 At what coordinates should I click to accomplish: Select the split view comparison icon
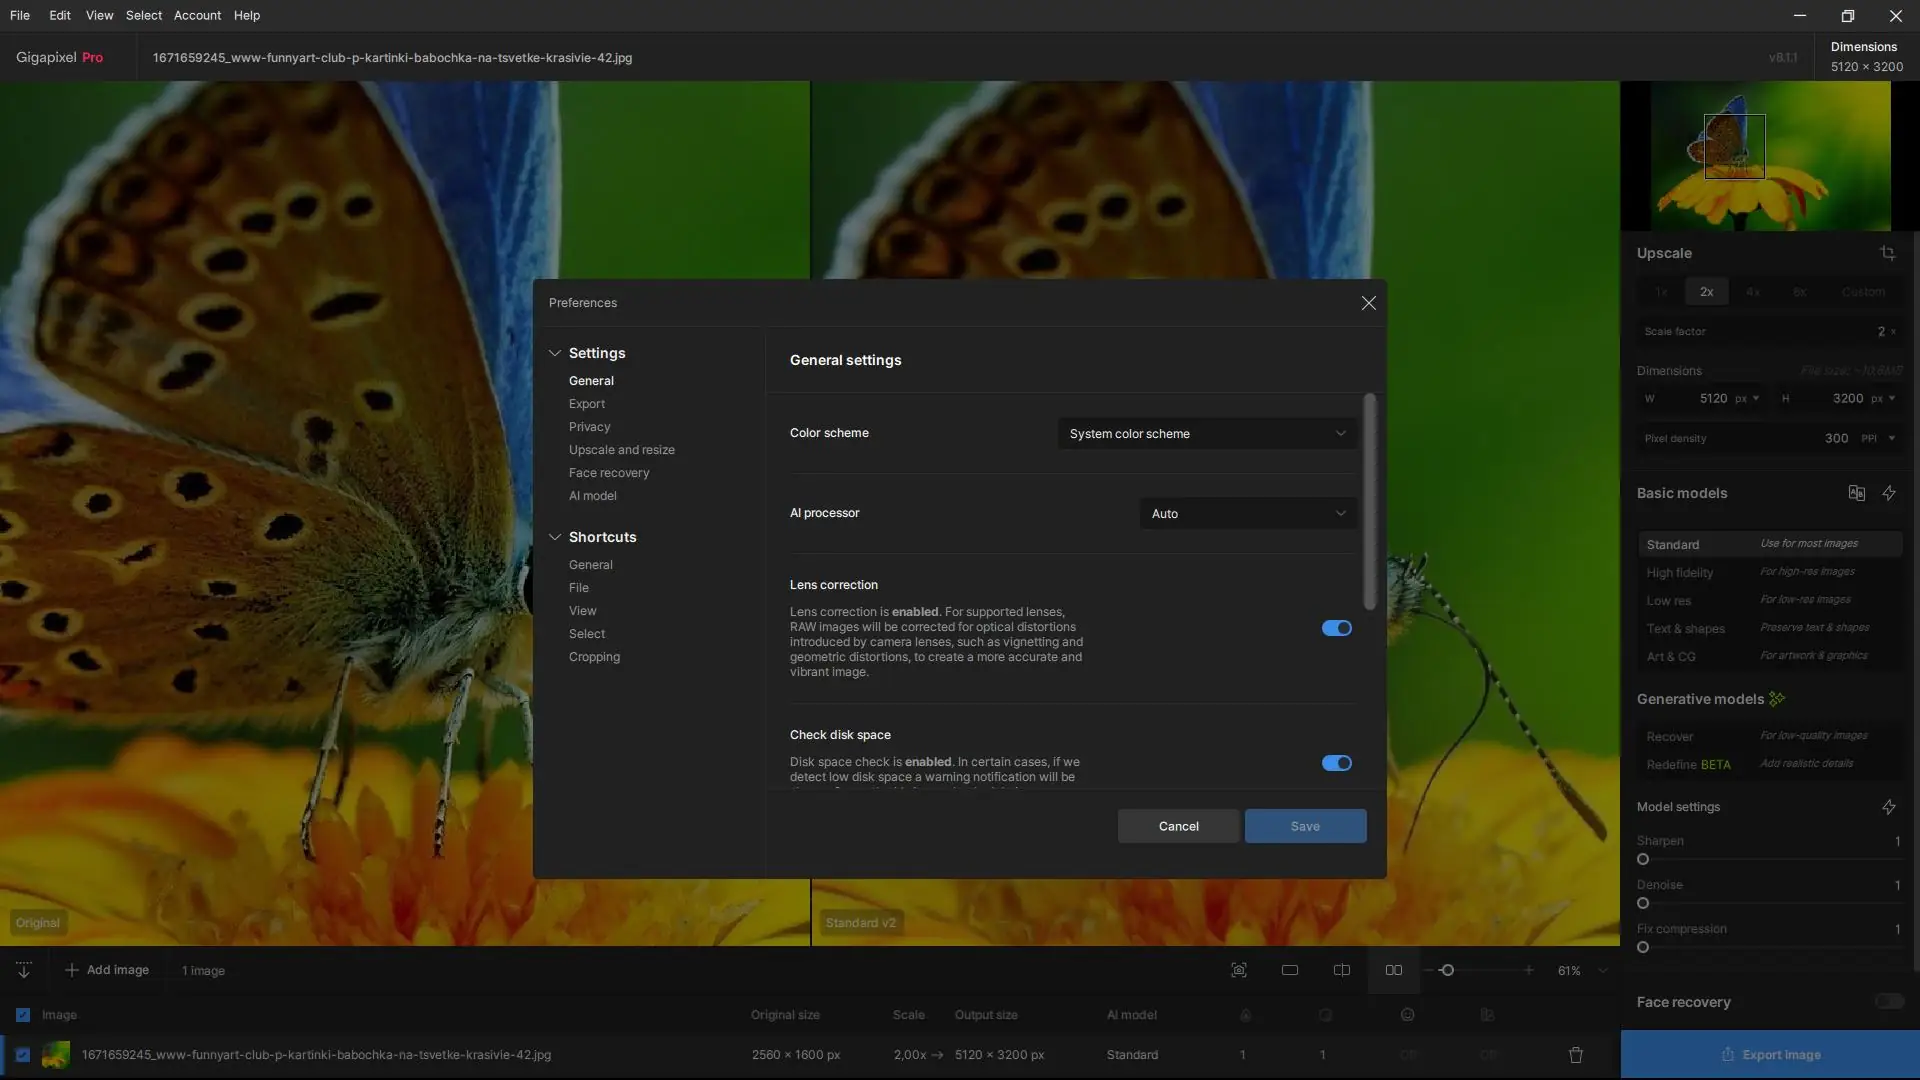coord(1342,970)
